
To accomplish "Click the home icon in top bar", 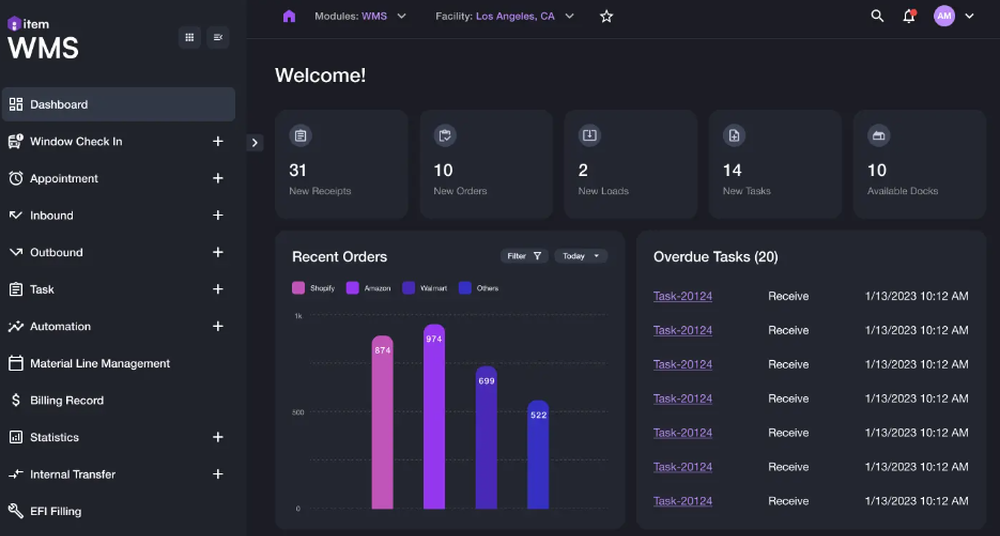I will point(289,16).
